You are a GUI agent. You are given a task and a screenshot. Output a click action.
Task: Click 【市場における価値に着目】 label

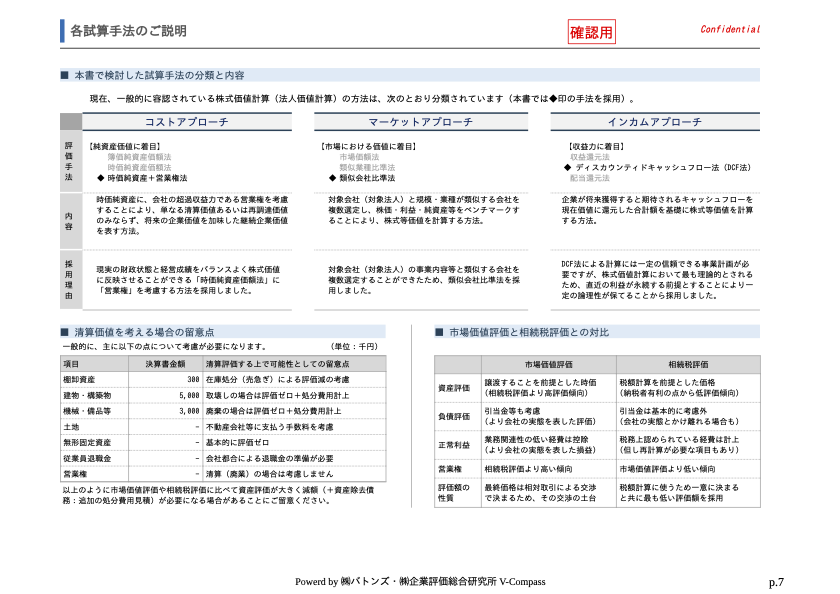tap(369, 146)
